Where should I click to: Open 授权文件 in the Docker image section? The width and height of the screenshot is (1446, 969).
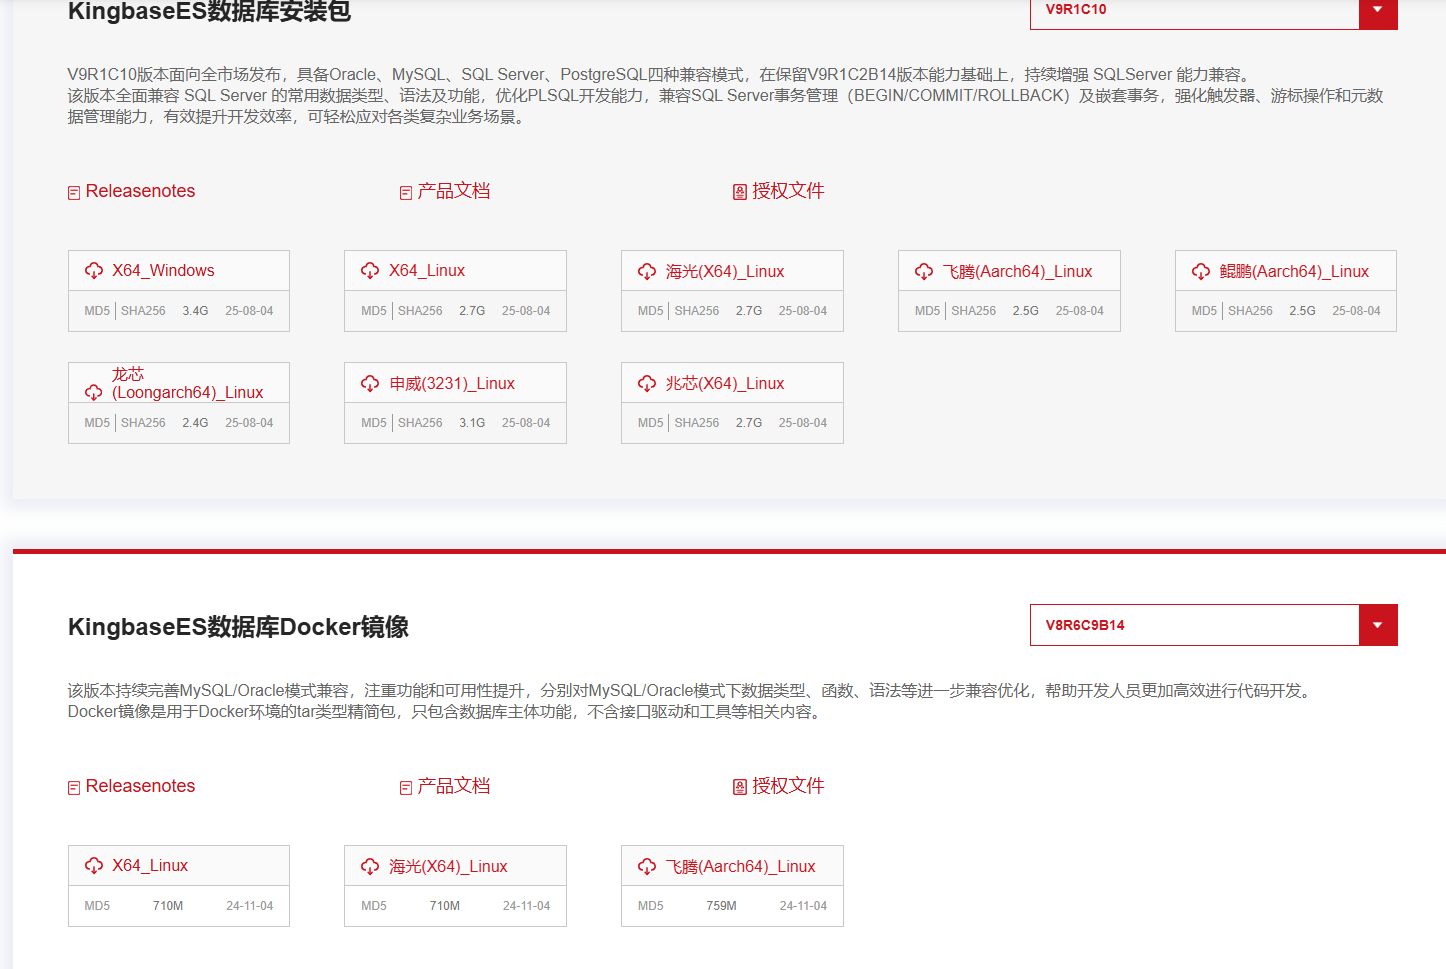[790, 786]
